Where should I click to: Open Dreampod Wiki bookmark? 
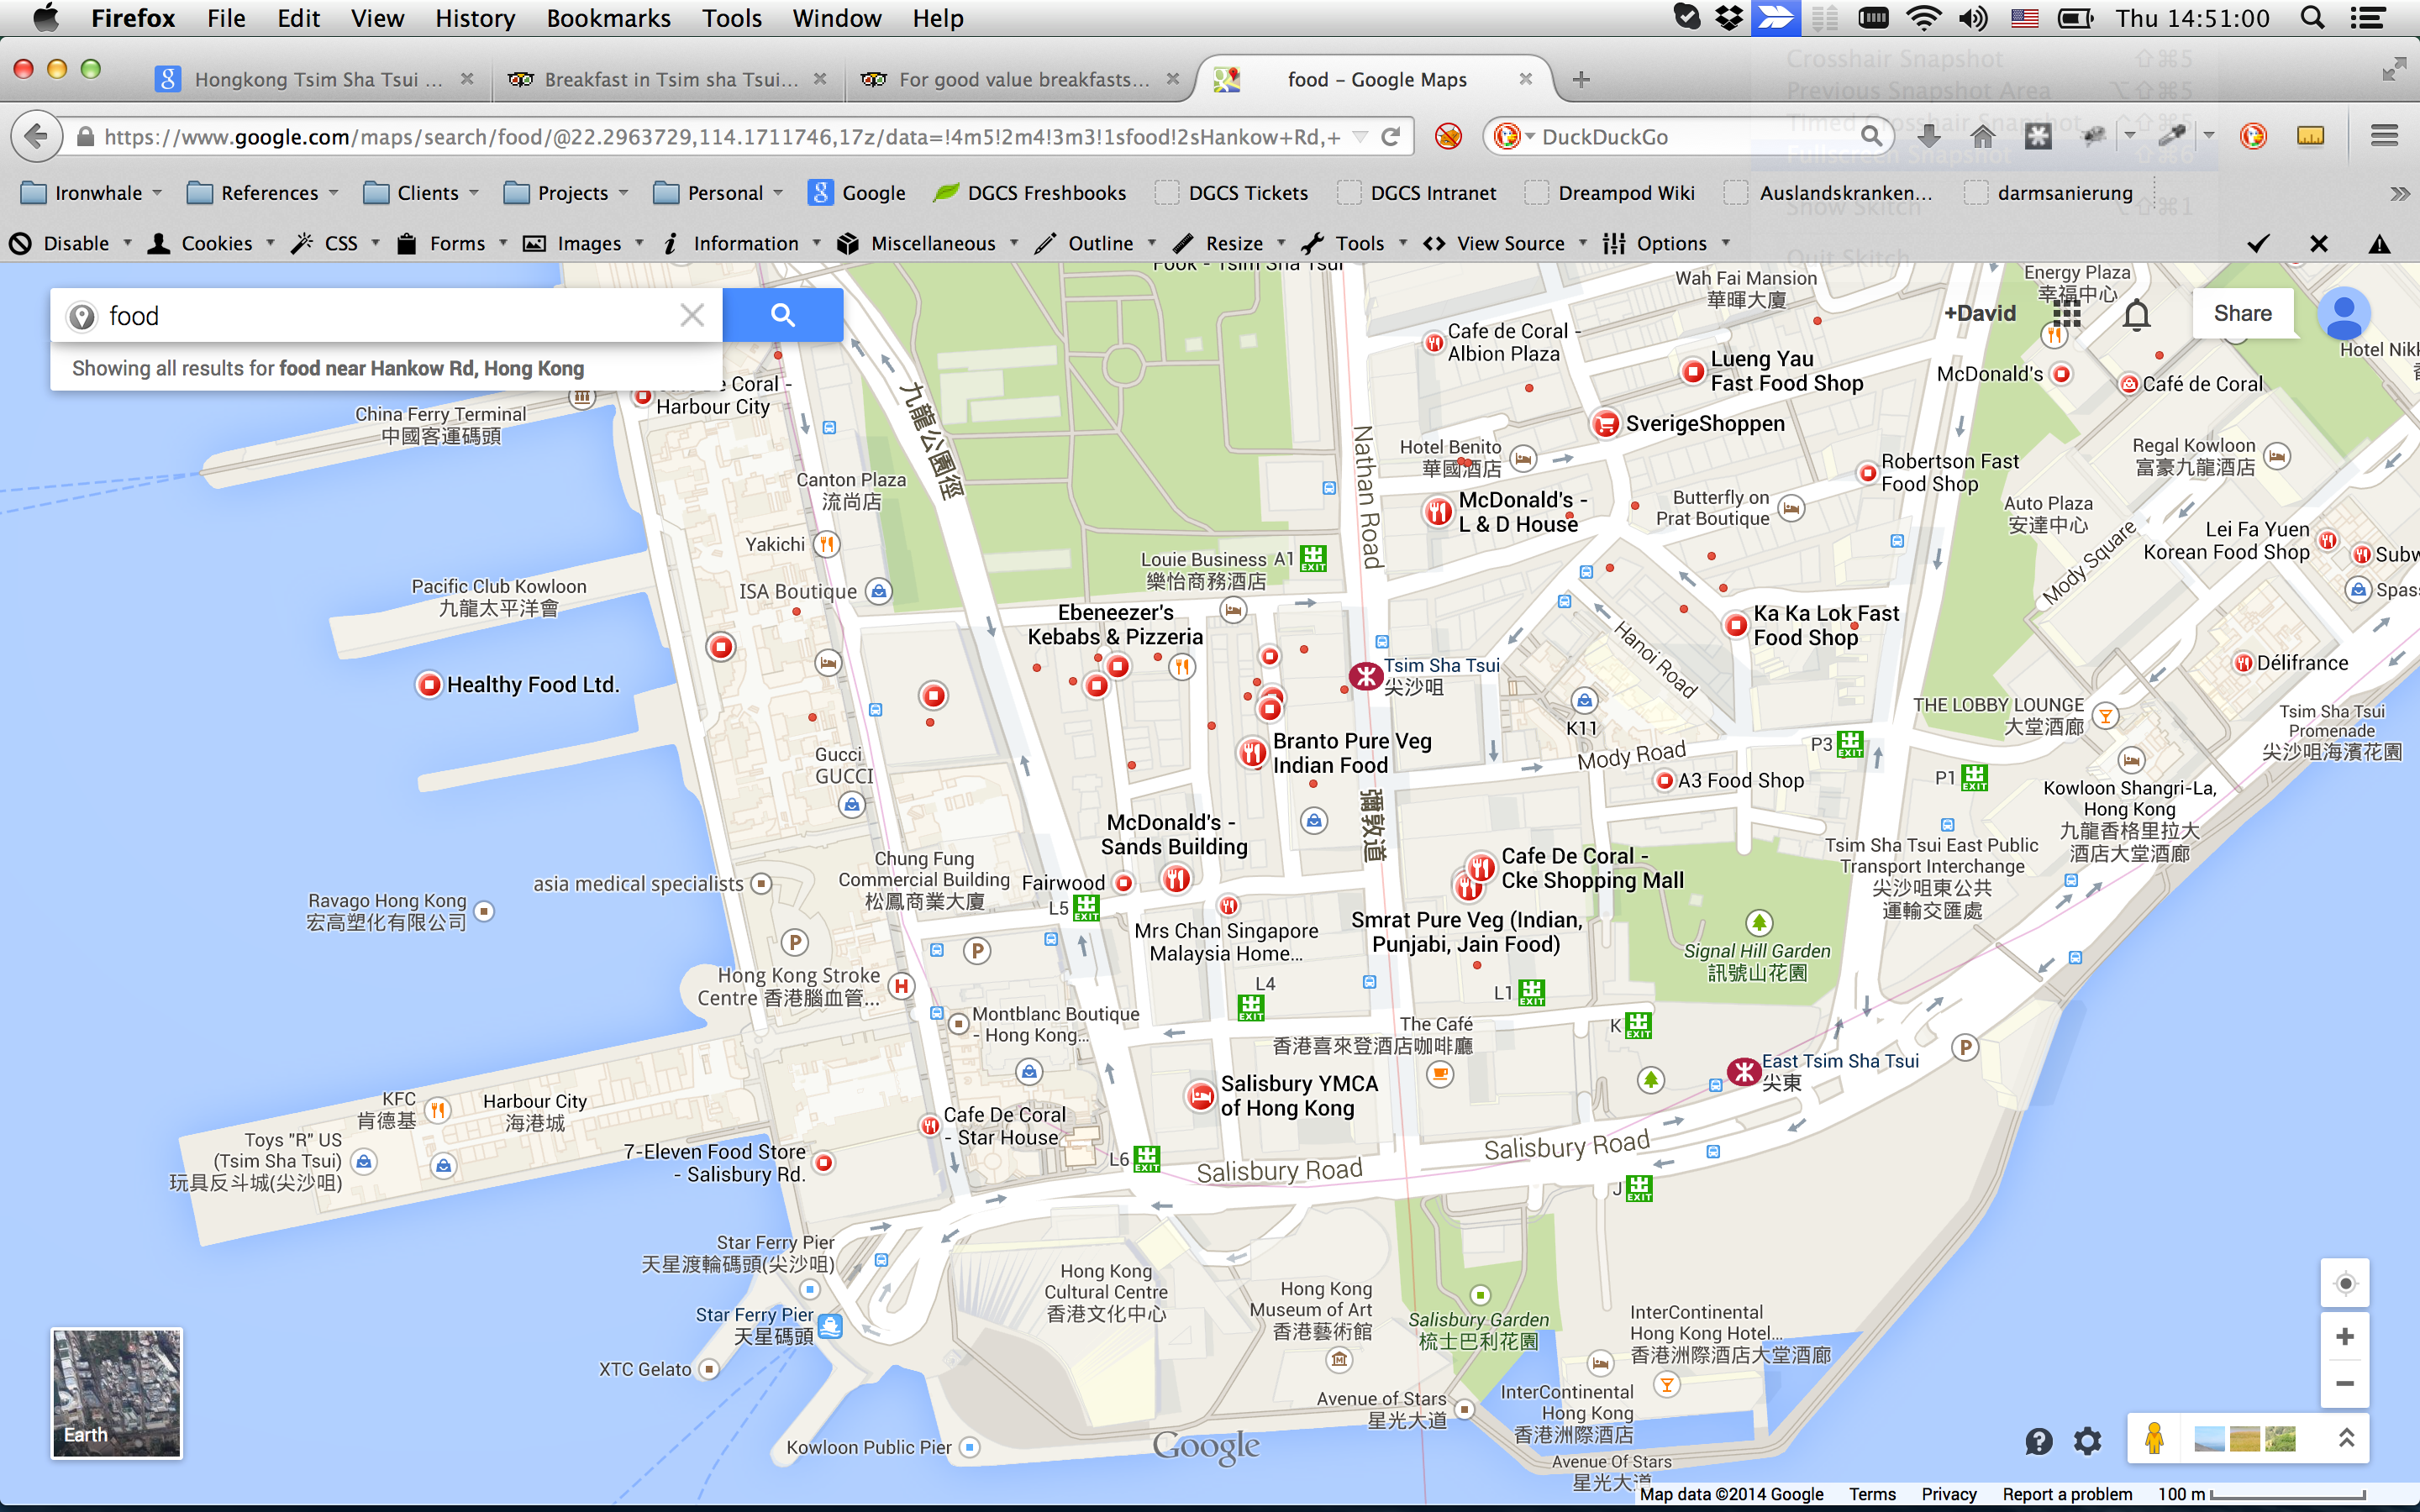pyautogui.click(x=1611, y=193)
